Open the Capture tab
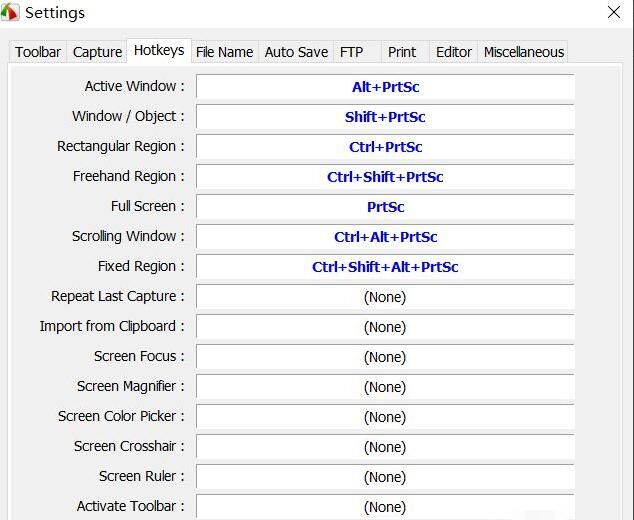Viewport: 634px width, 520px height. click(x=97, y=52)
